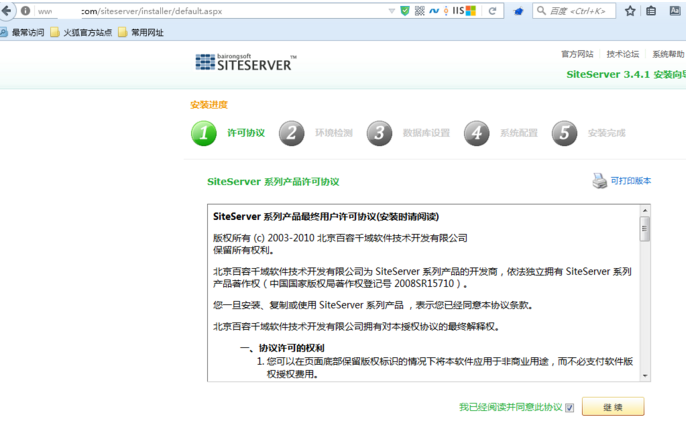The width and height of the screenshot is (686, 423).
Task: Open the 火狐官方站点 bookmark folder
Action: pos(81,32)
